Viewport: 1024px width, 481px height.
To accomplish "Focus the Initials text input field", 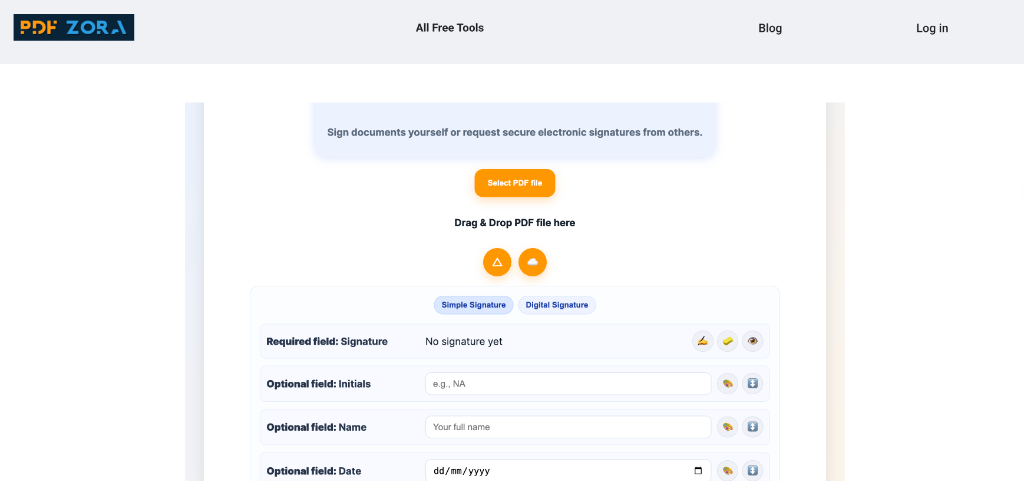I will [x=567, y=384].
